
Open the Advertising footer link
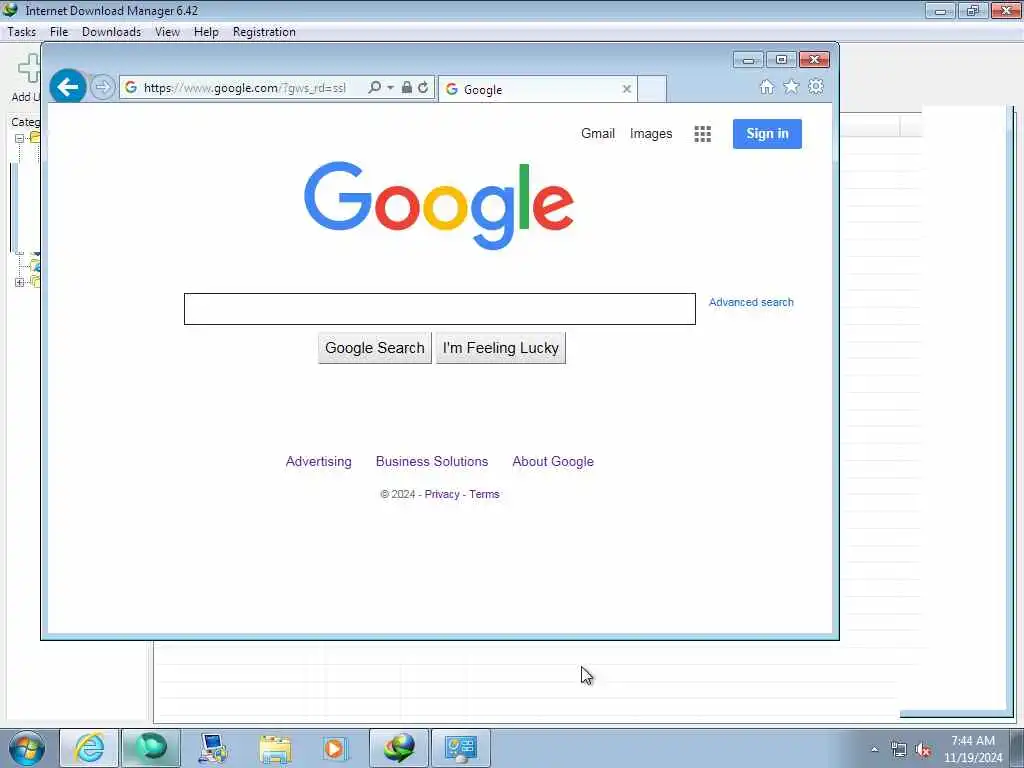(319, 461)
